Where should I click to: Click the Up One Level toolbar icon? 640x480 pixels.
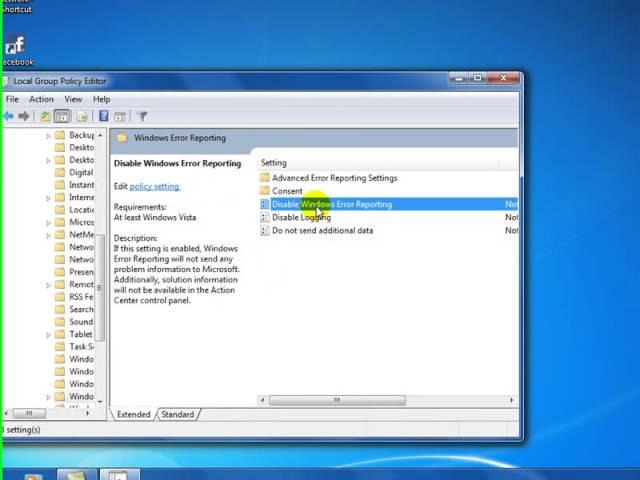[x=45, y=117]
